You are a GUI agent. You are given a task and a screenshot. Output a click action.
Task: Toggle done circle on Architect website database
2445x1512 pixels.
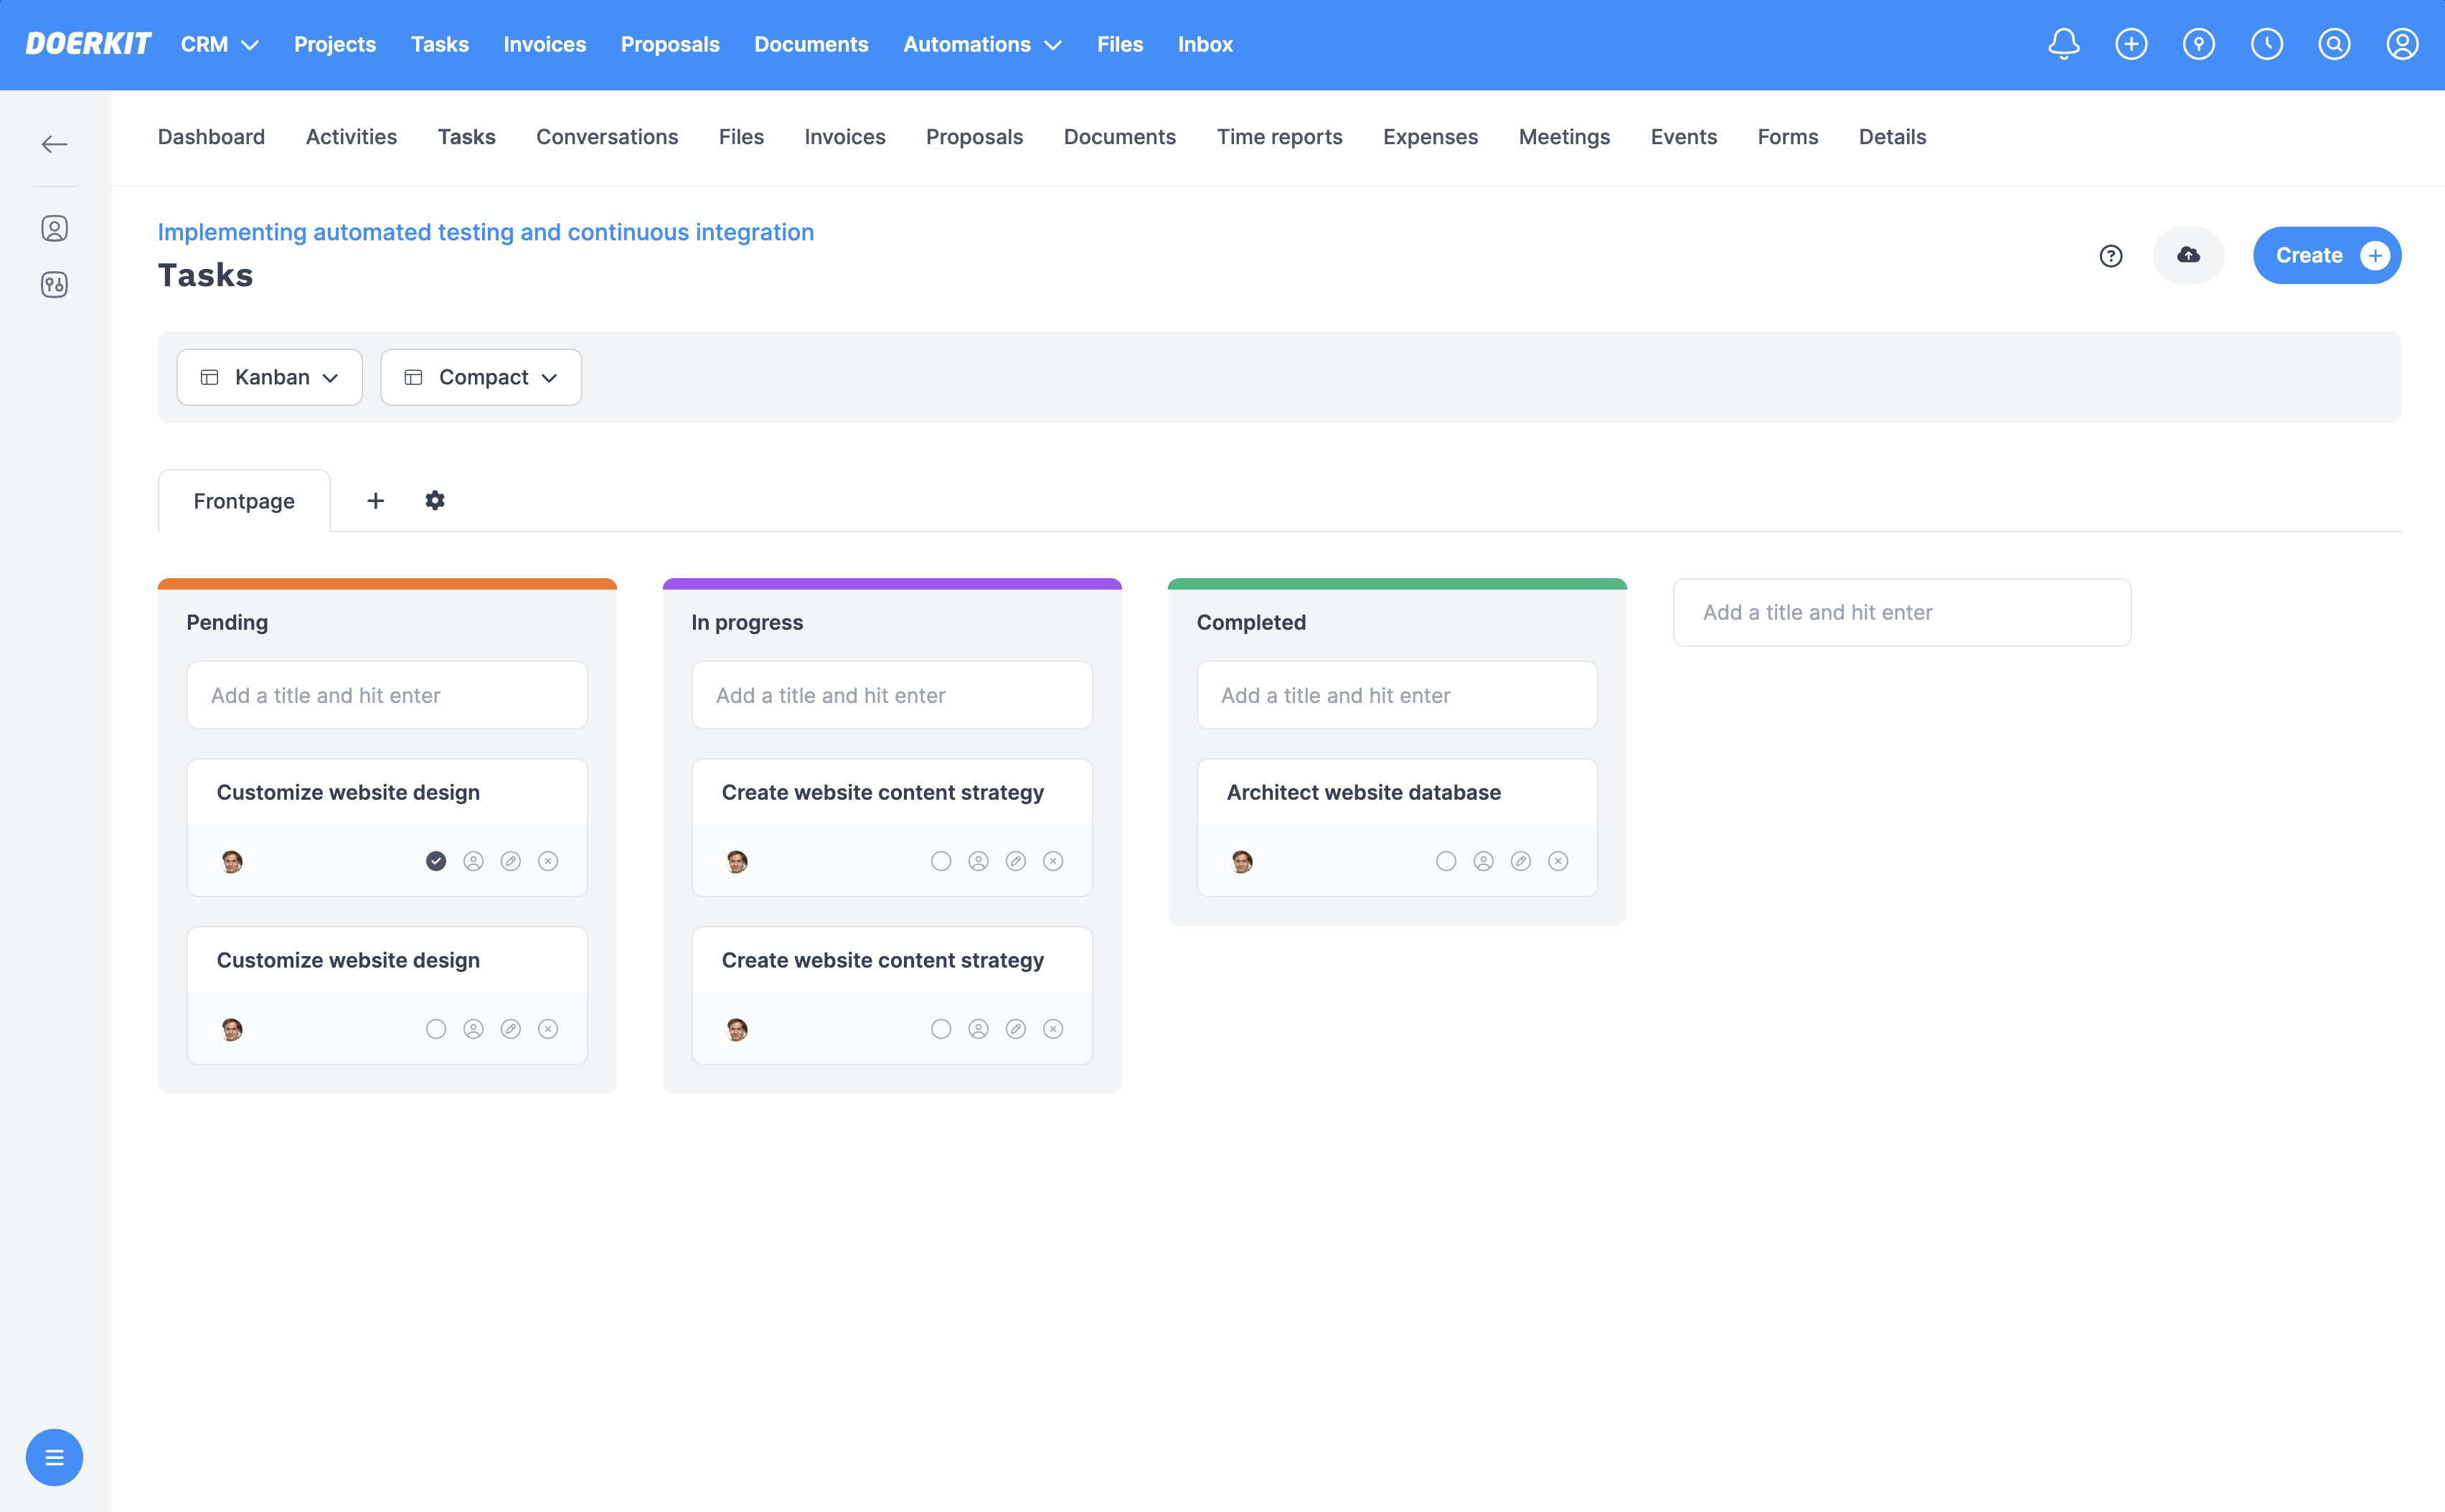(1446, 860)
